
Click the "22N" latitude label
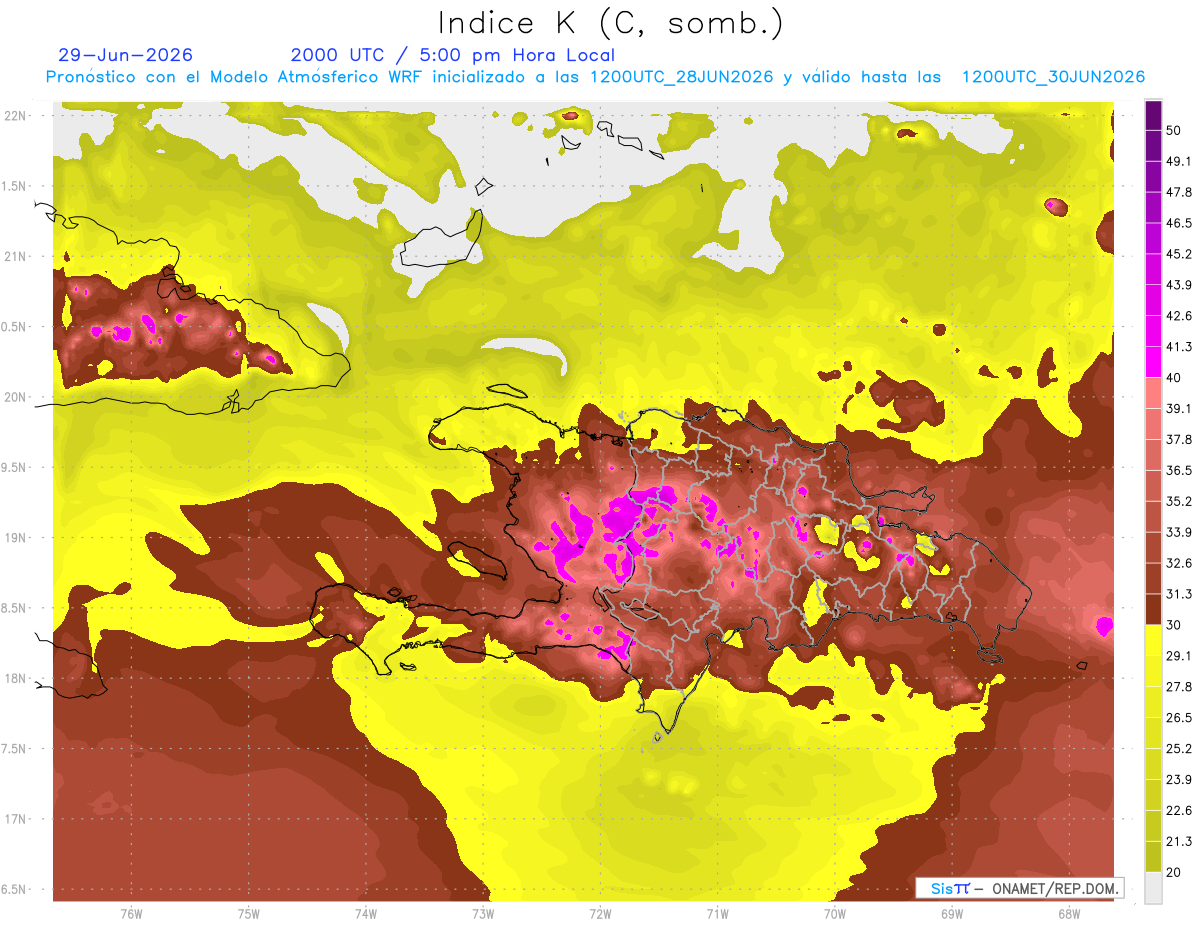click(17, 116)
